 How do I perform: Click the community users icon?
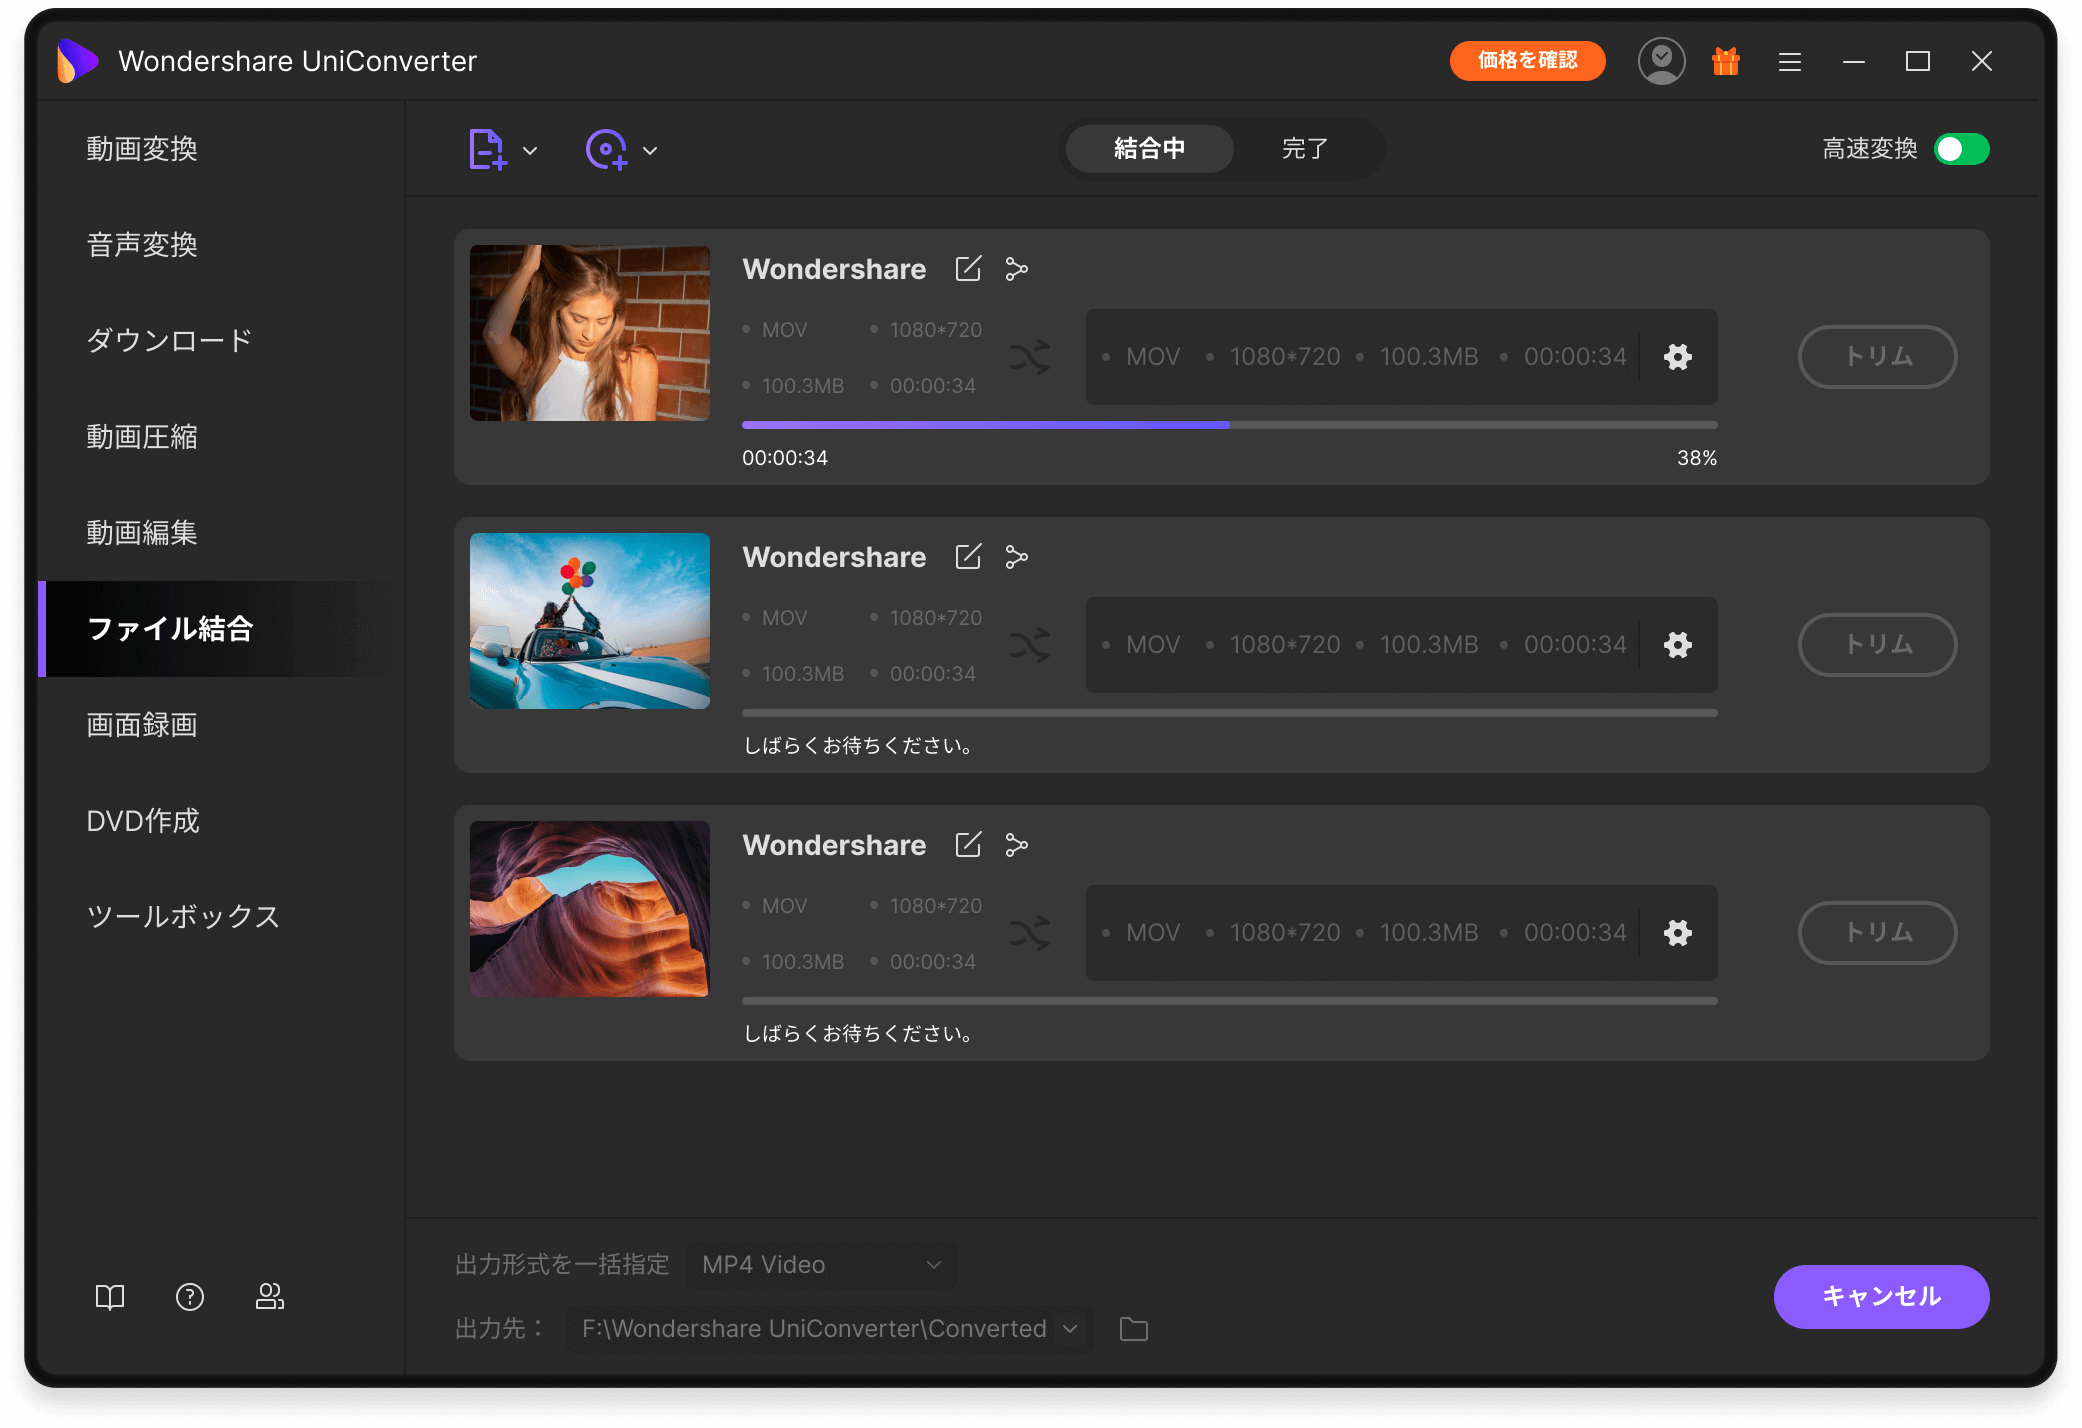(270, 1297)
